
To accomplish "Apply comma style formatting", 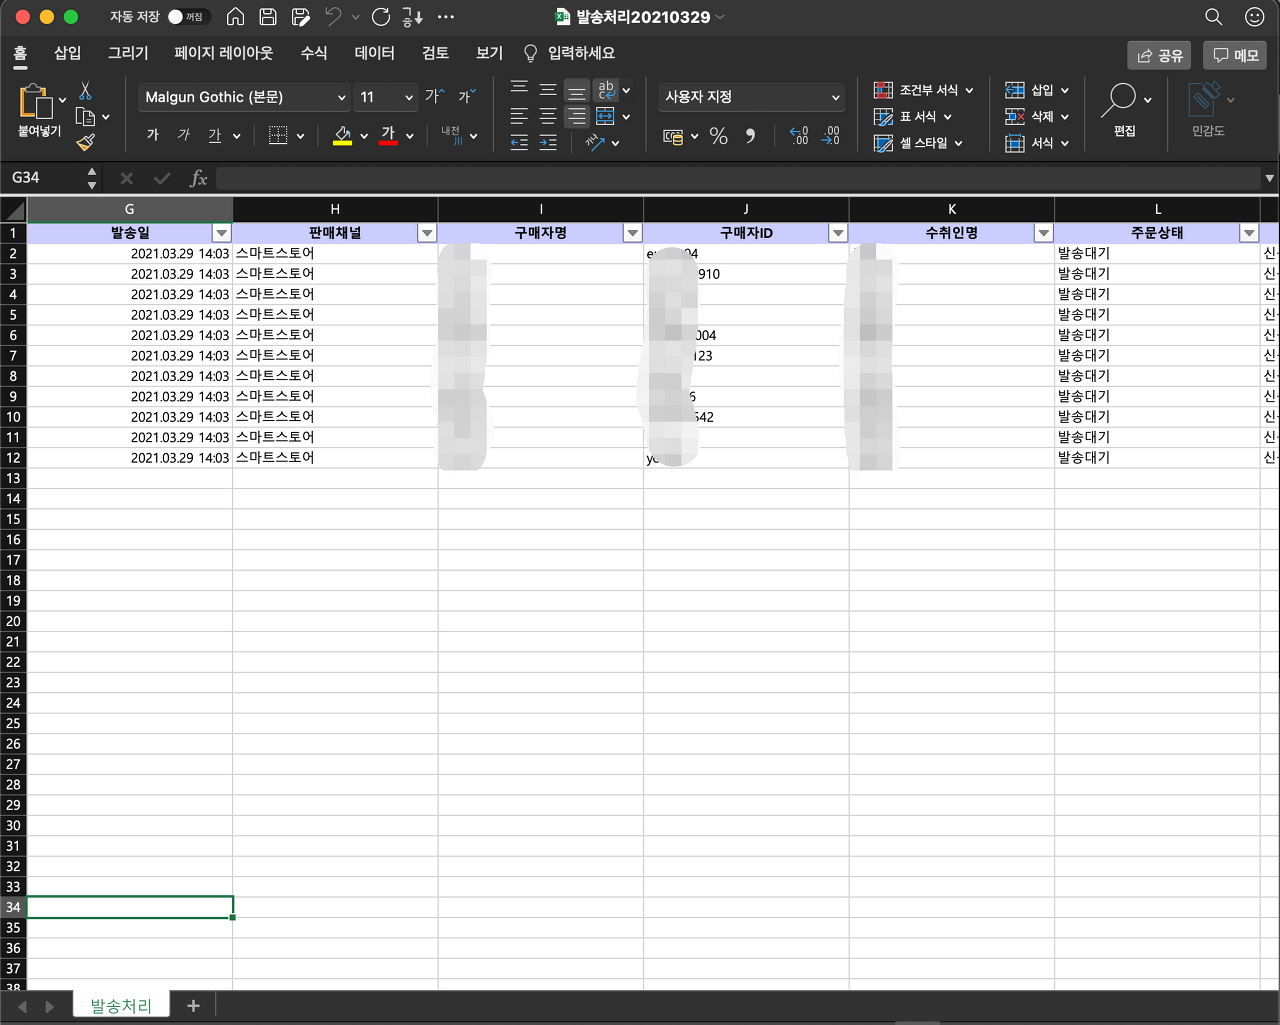I will pyautogui.click(x=750, y=137).
